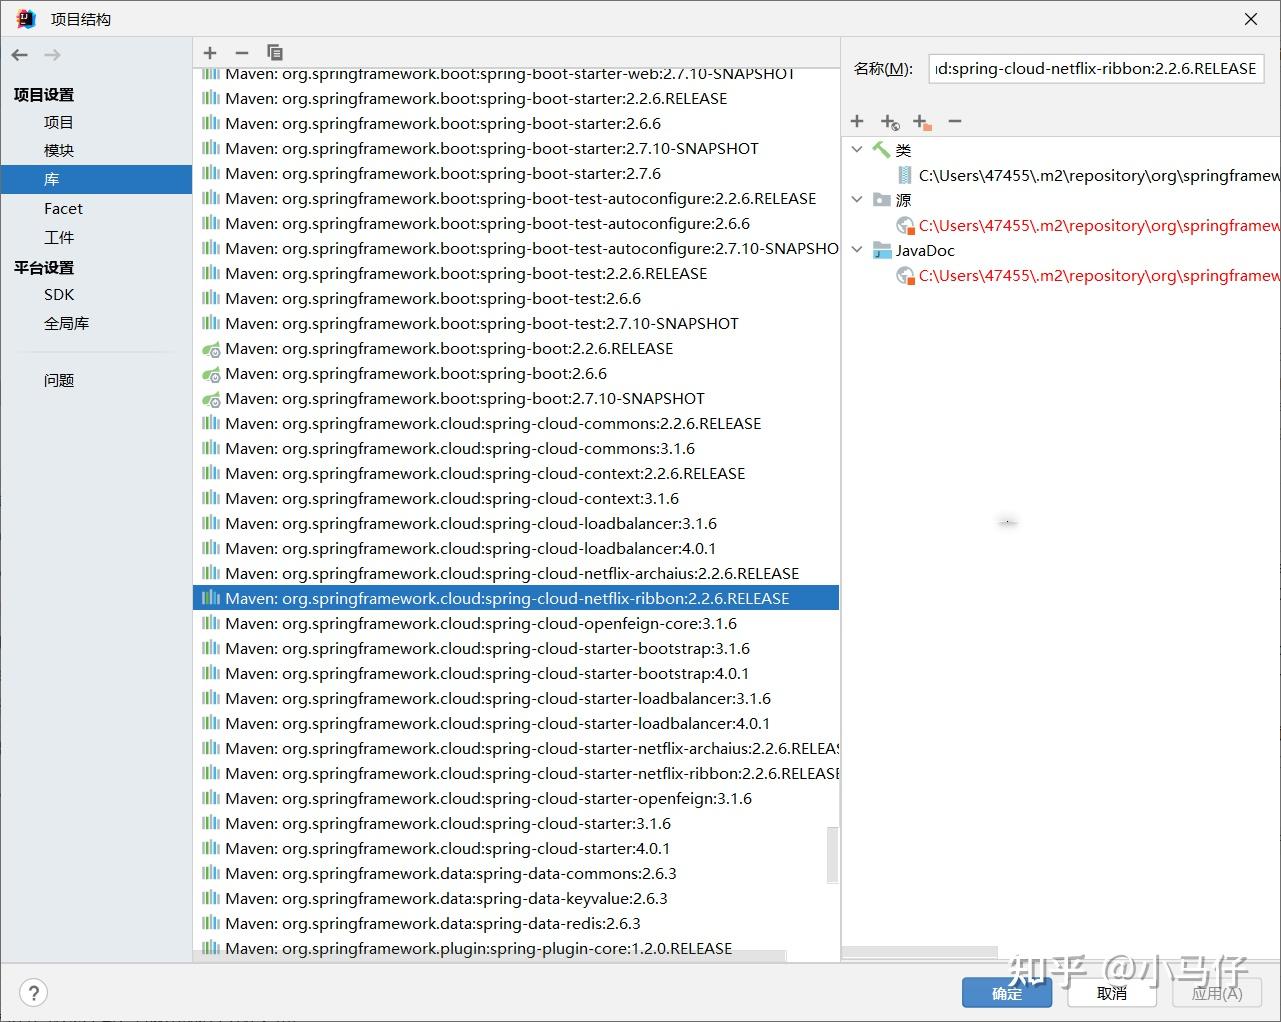Click the help question mark icon
This screenshot has height=1022, width=1281.
pos(33,992)
